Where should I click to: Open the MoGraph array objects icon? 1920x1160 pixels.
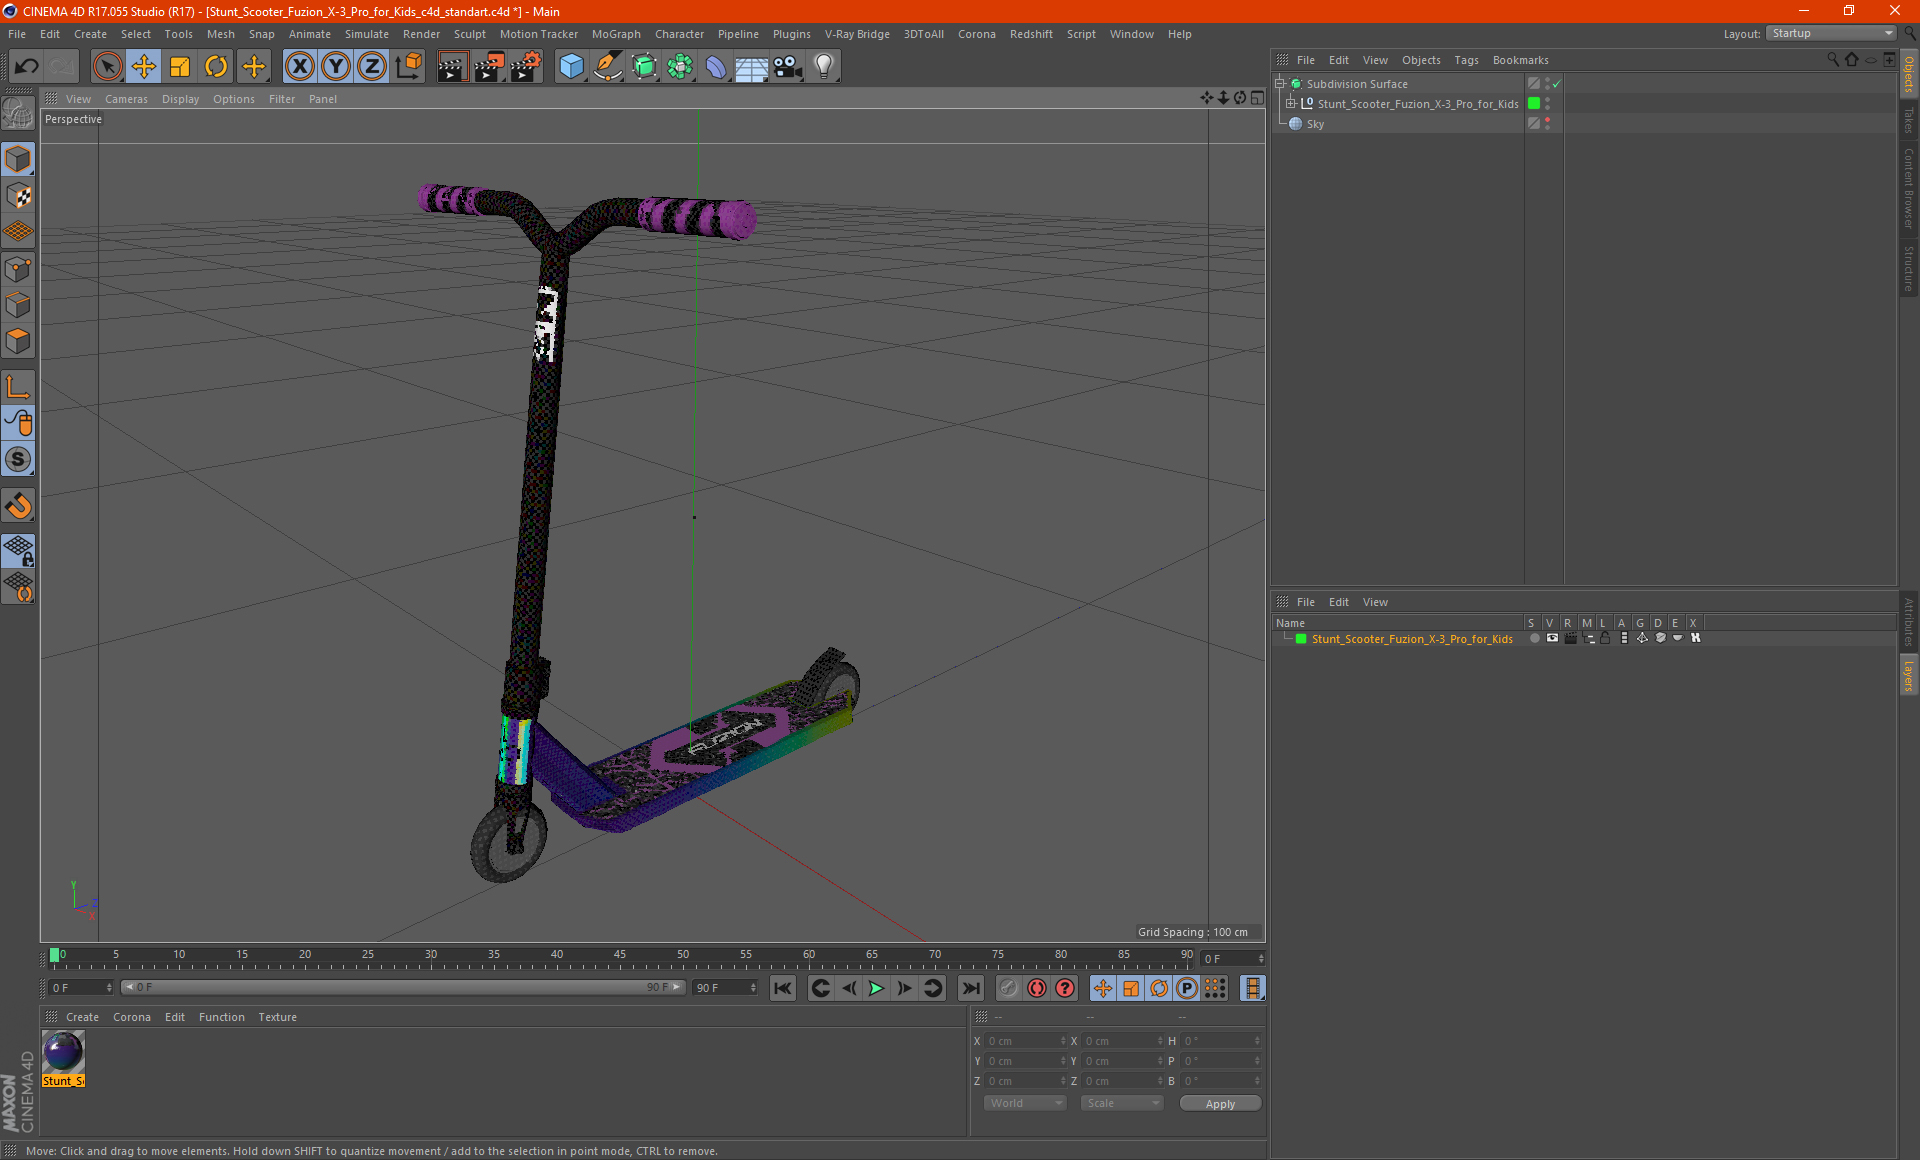(x=680, y=67)
